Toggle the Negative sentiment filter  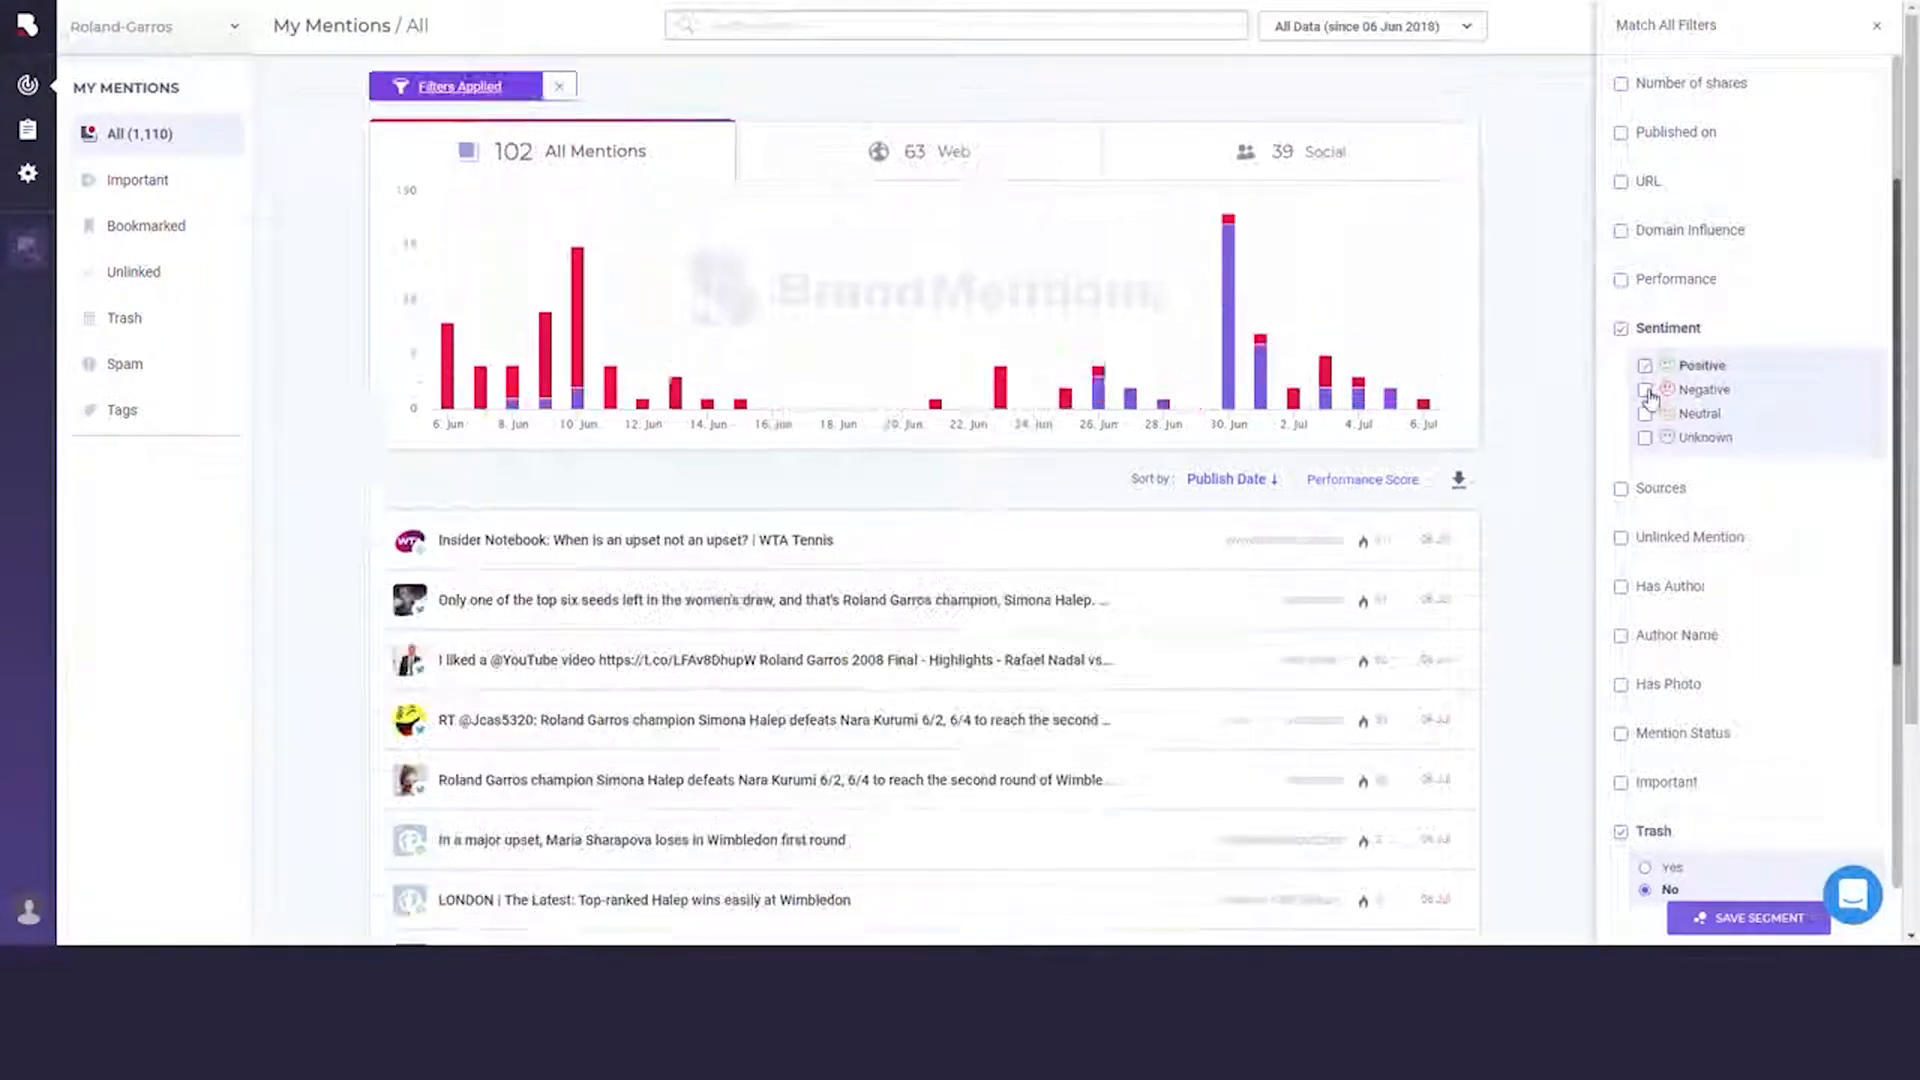pos(1644,388)
